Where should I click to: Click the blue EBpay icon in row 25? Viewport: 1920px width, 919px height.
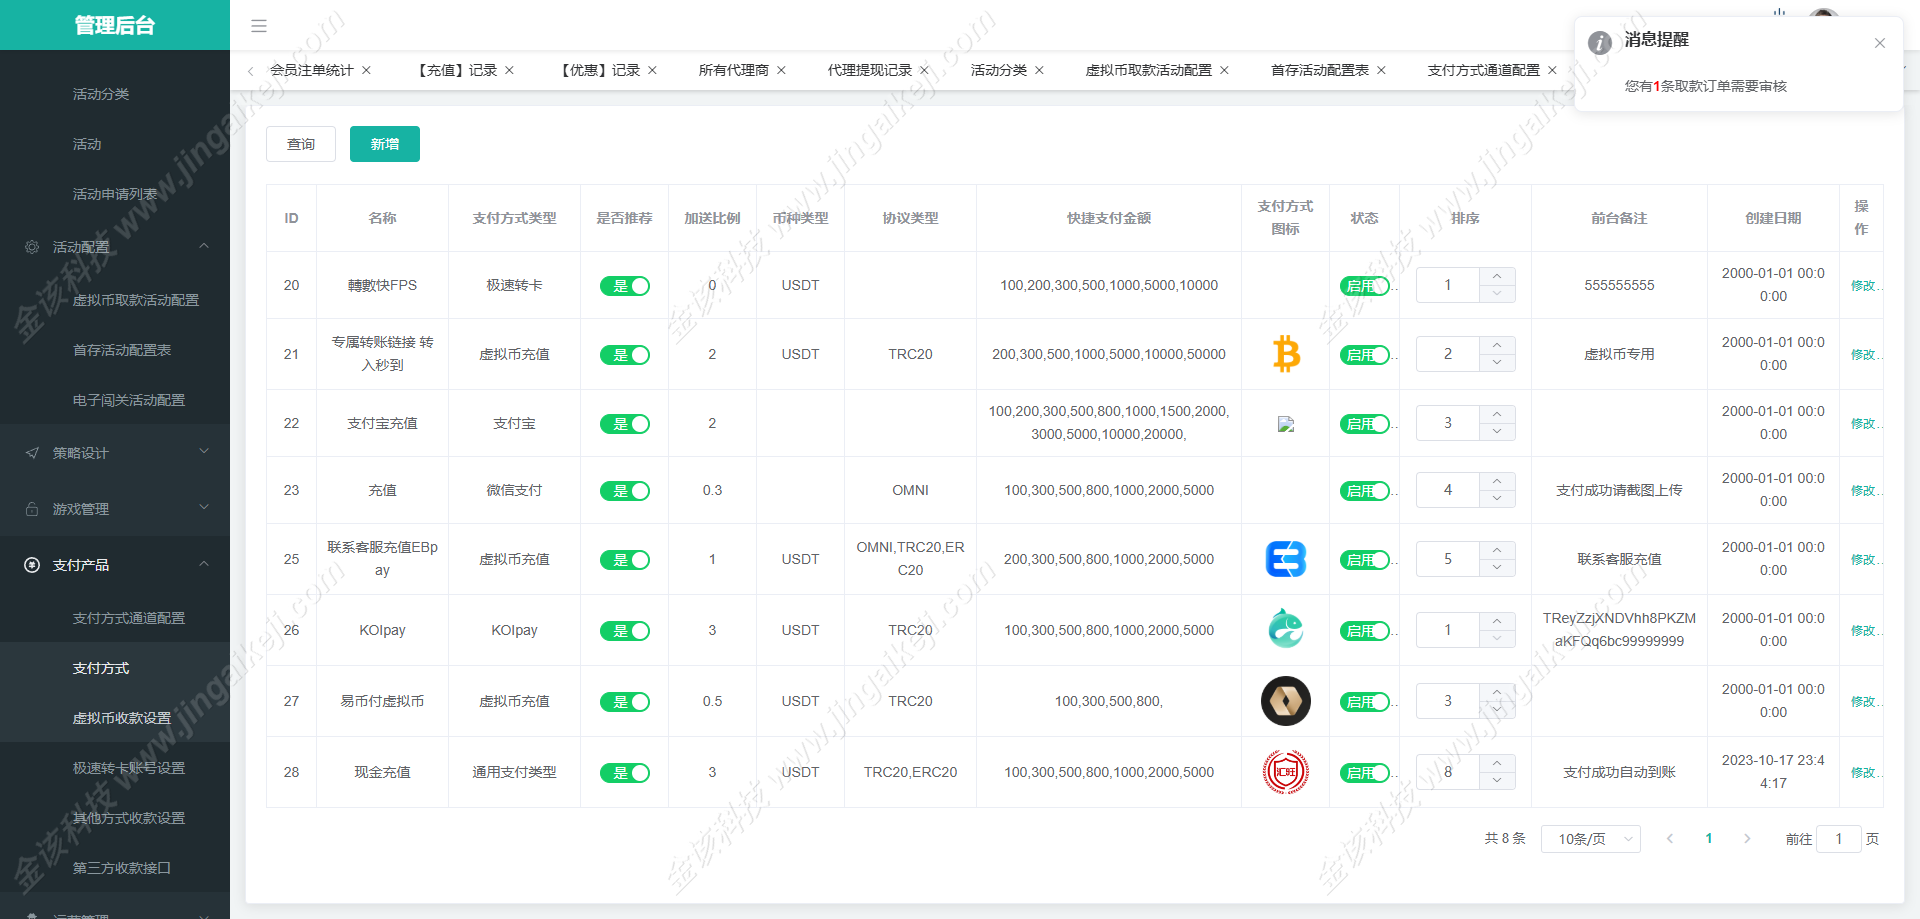point(1286,559)
